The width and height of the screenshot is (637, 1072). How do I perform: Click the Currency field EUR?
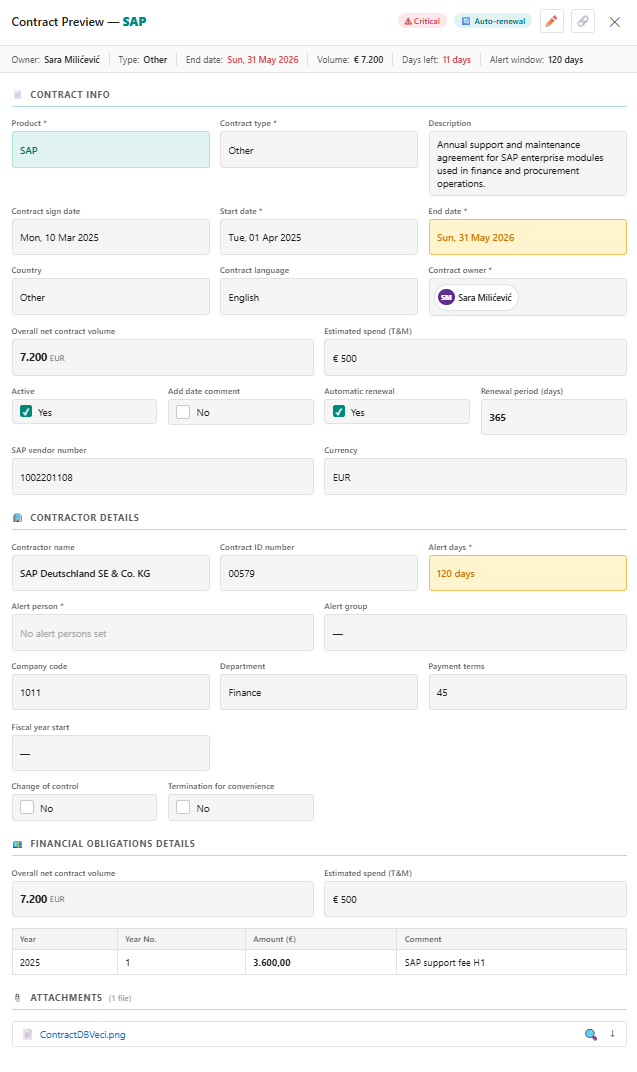pyautogui.click(x=475, y=477)
